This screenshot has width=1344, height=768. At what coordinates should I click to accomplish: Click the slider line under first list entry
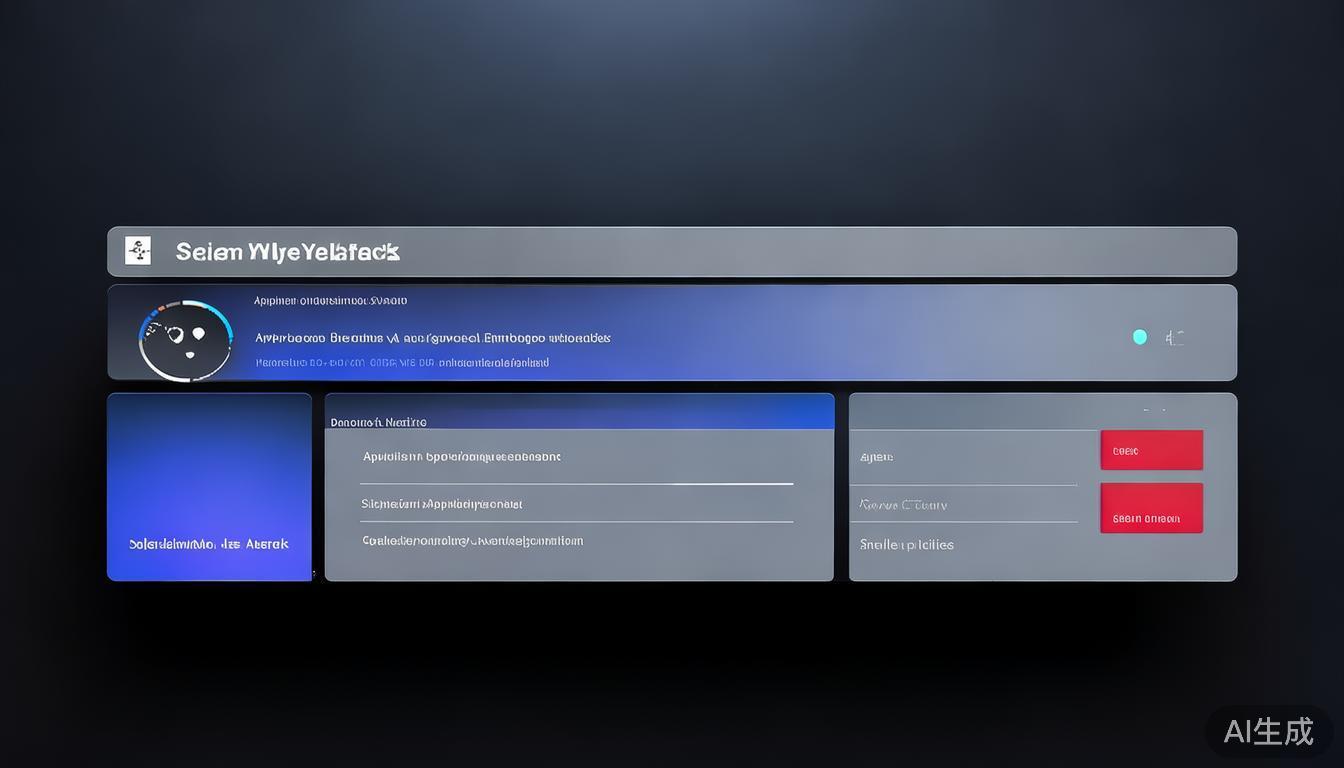point(577,484)
